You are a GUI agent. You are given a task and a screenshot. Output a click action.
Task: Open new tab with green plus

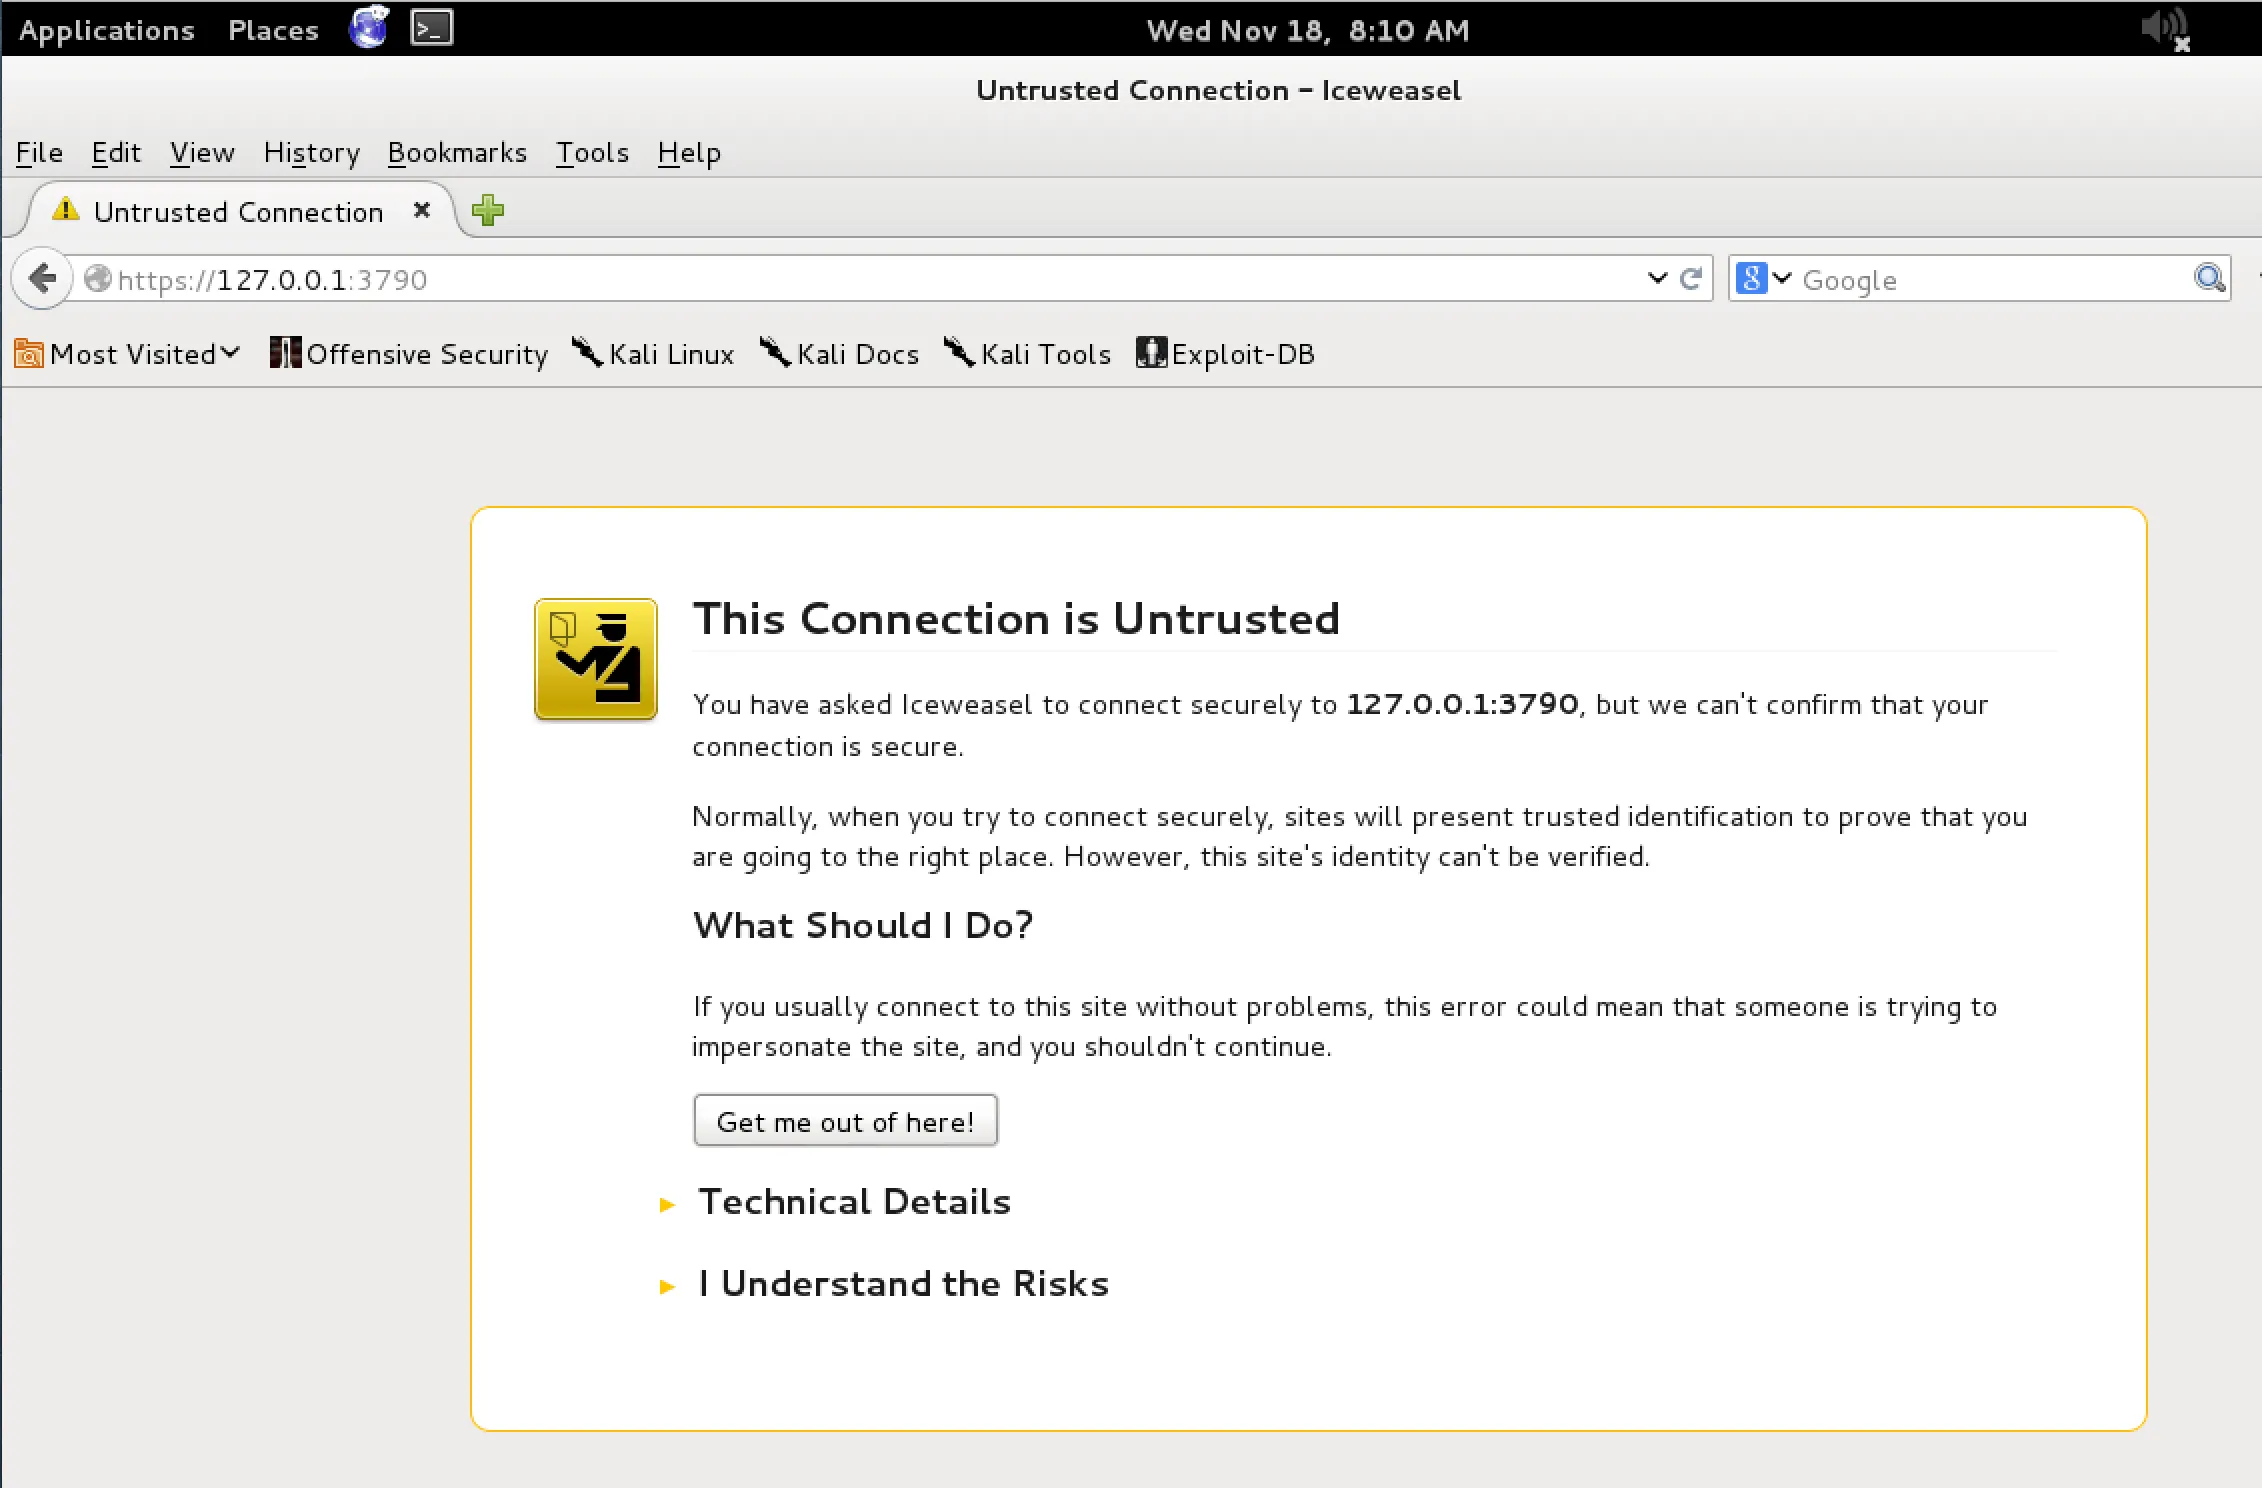point(488,211)
